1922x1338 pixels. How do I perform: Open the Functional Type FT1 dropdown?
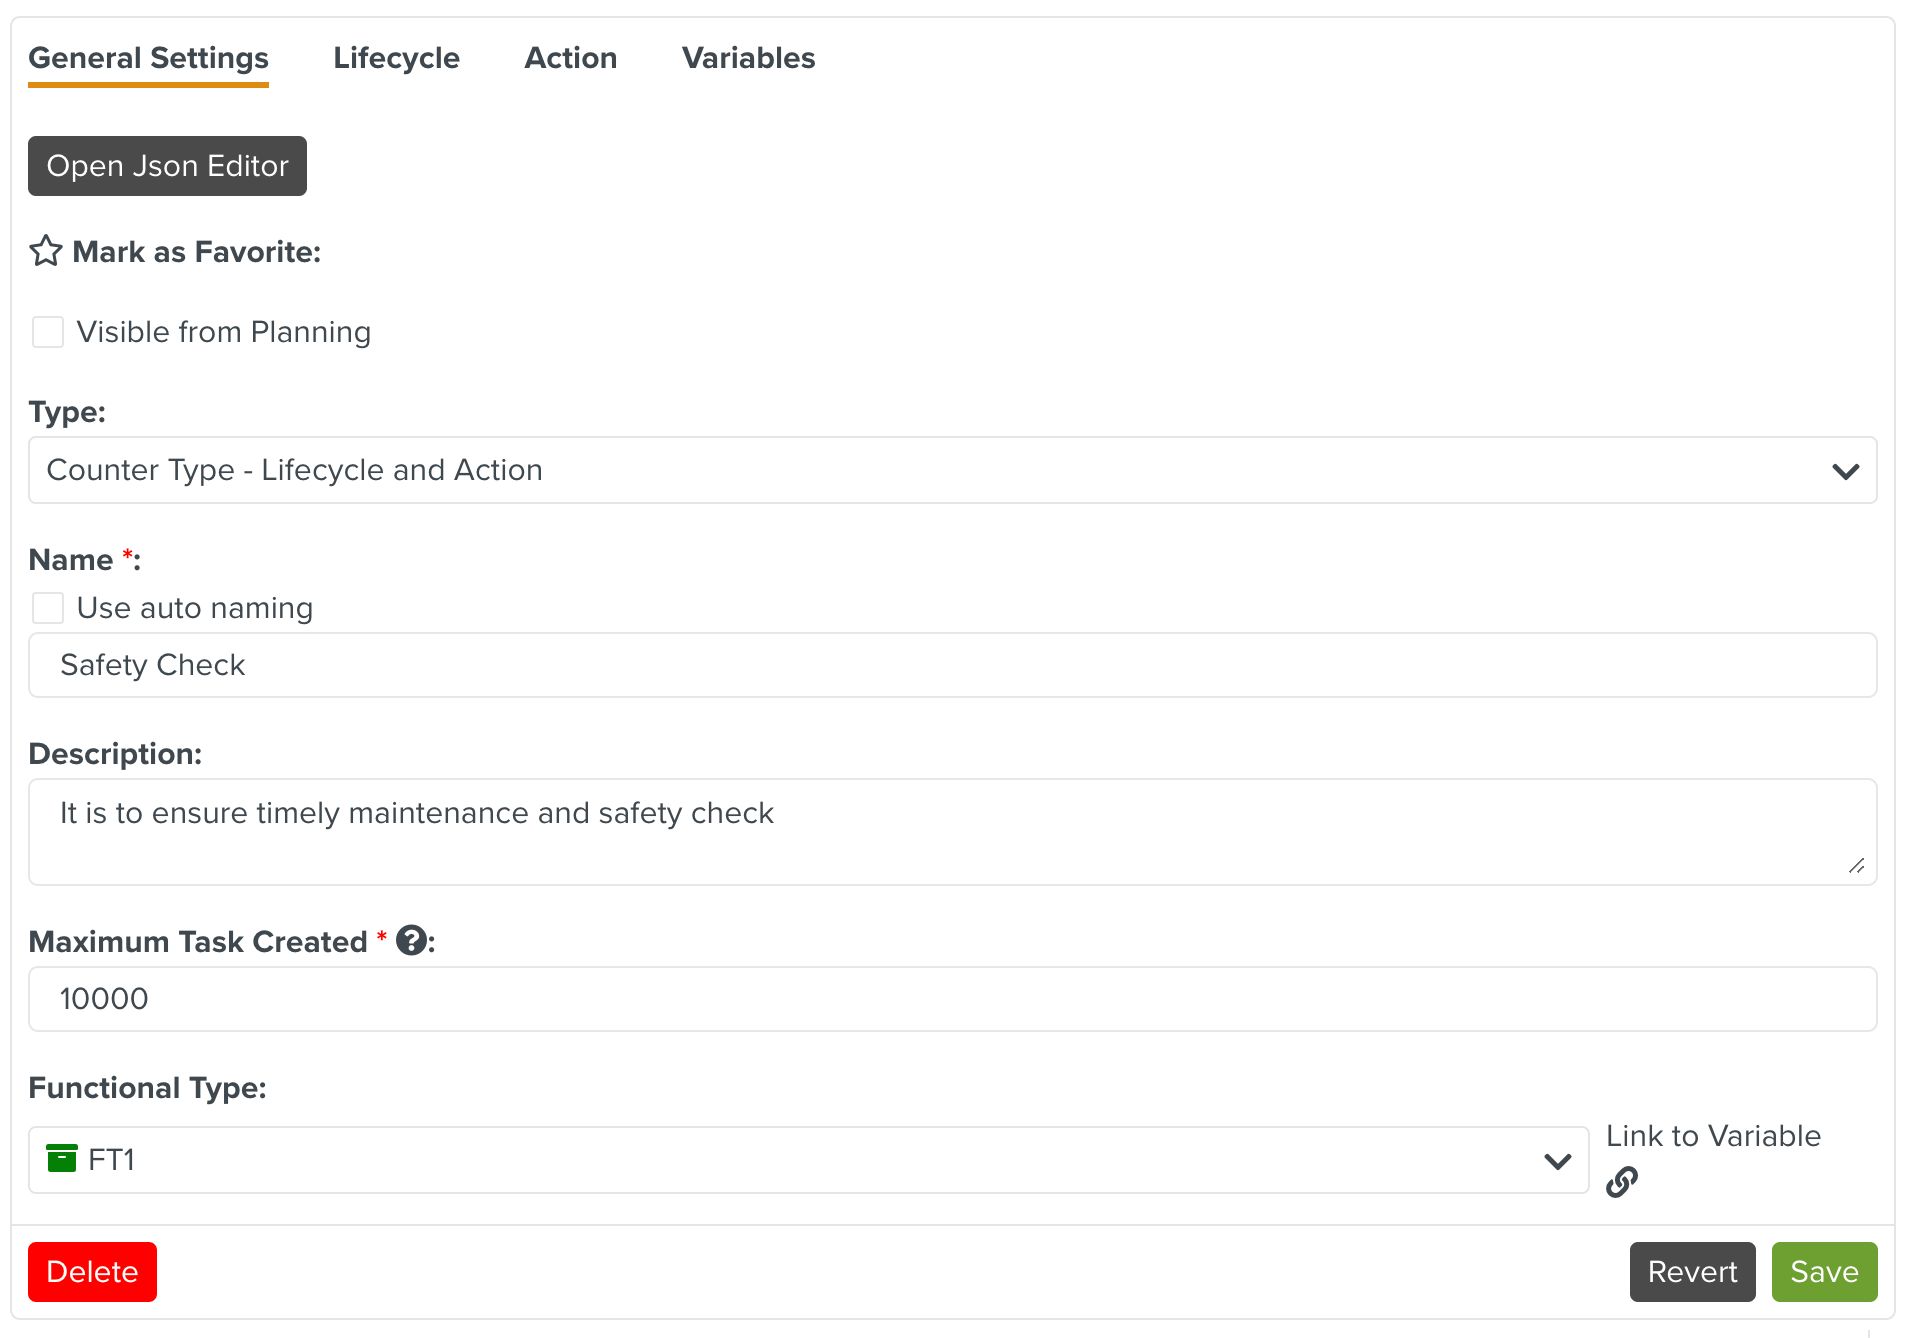[1557, 1160]
